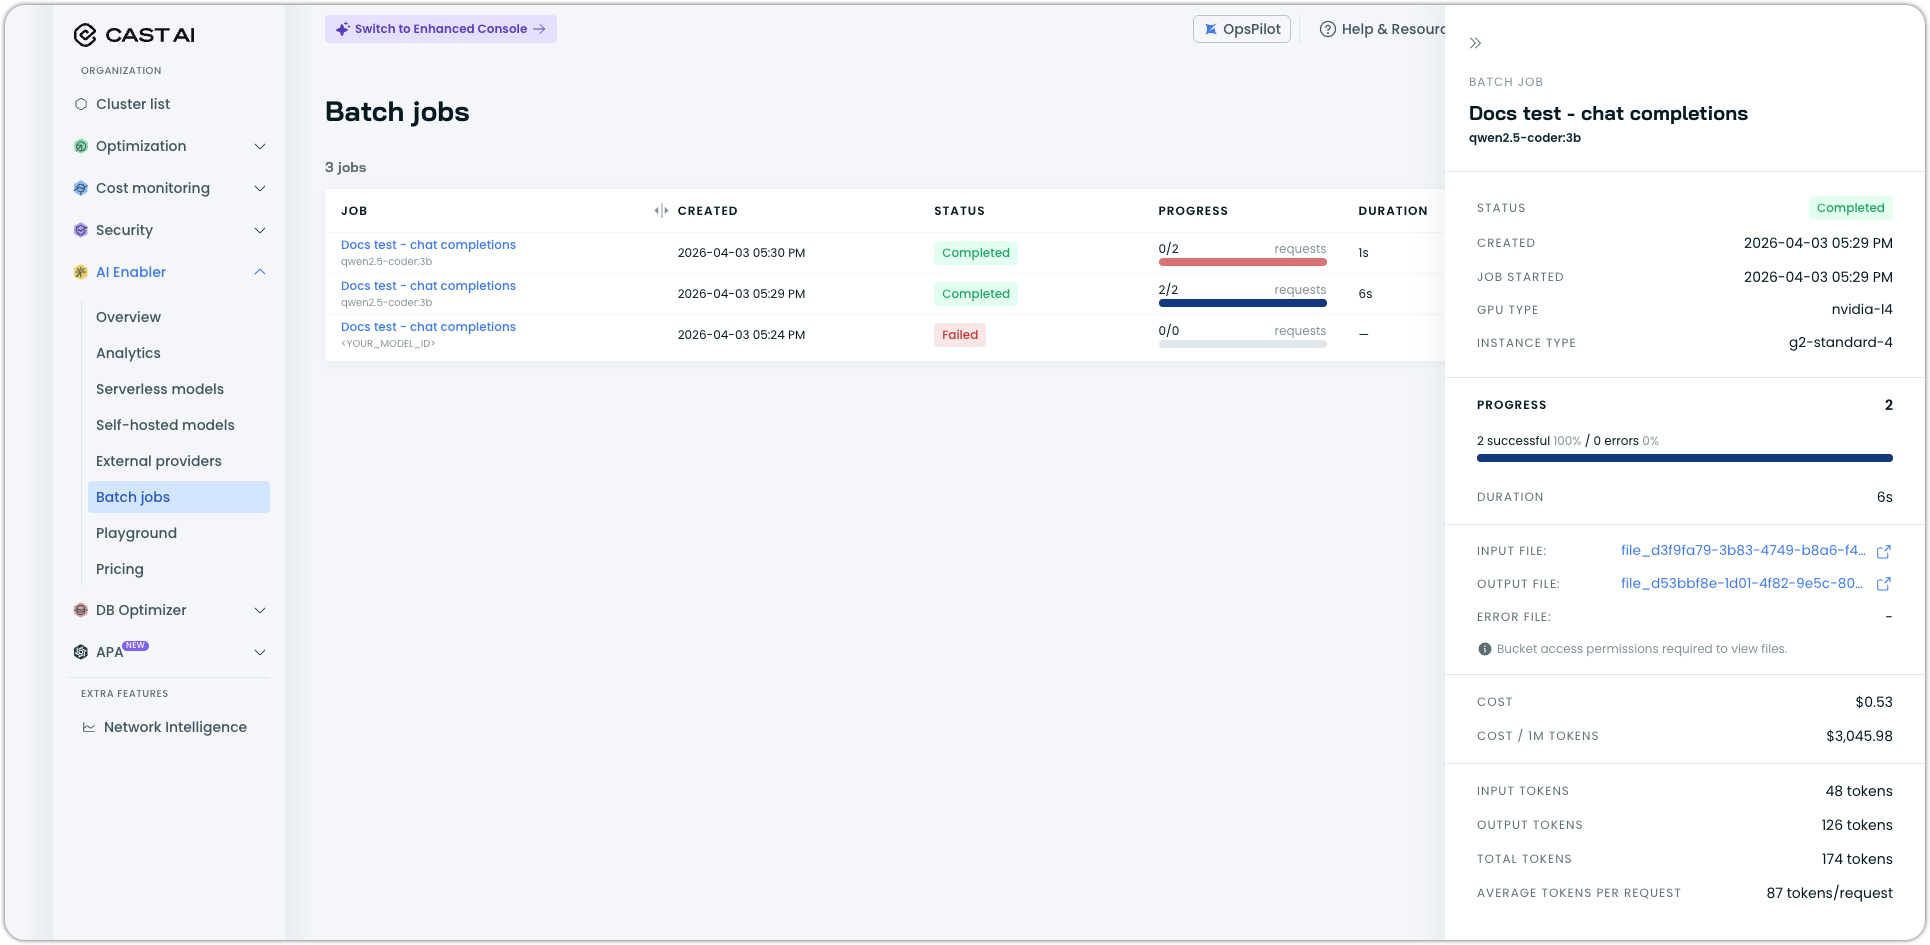Screen dimensions: 1930x945
Task: Click the Created column header
Action: pyautogui.click(x=708, y=211)
